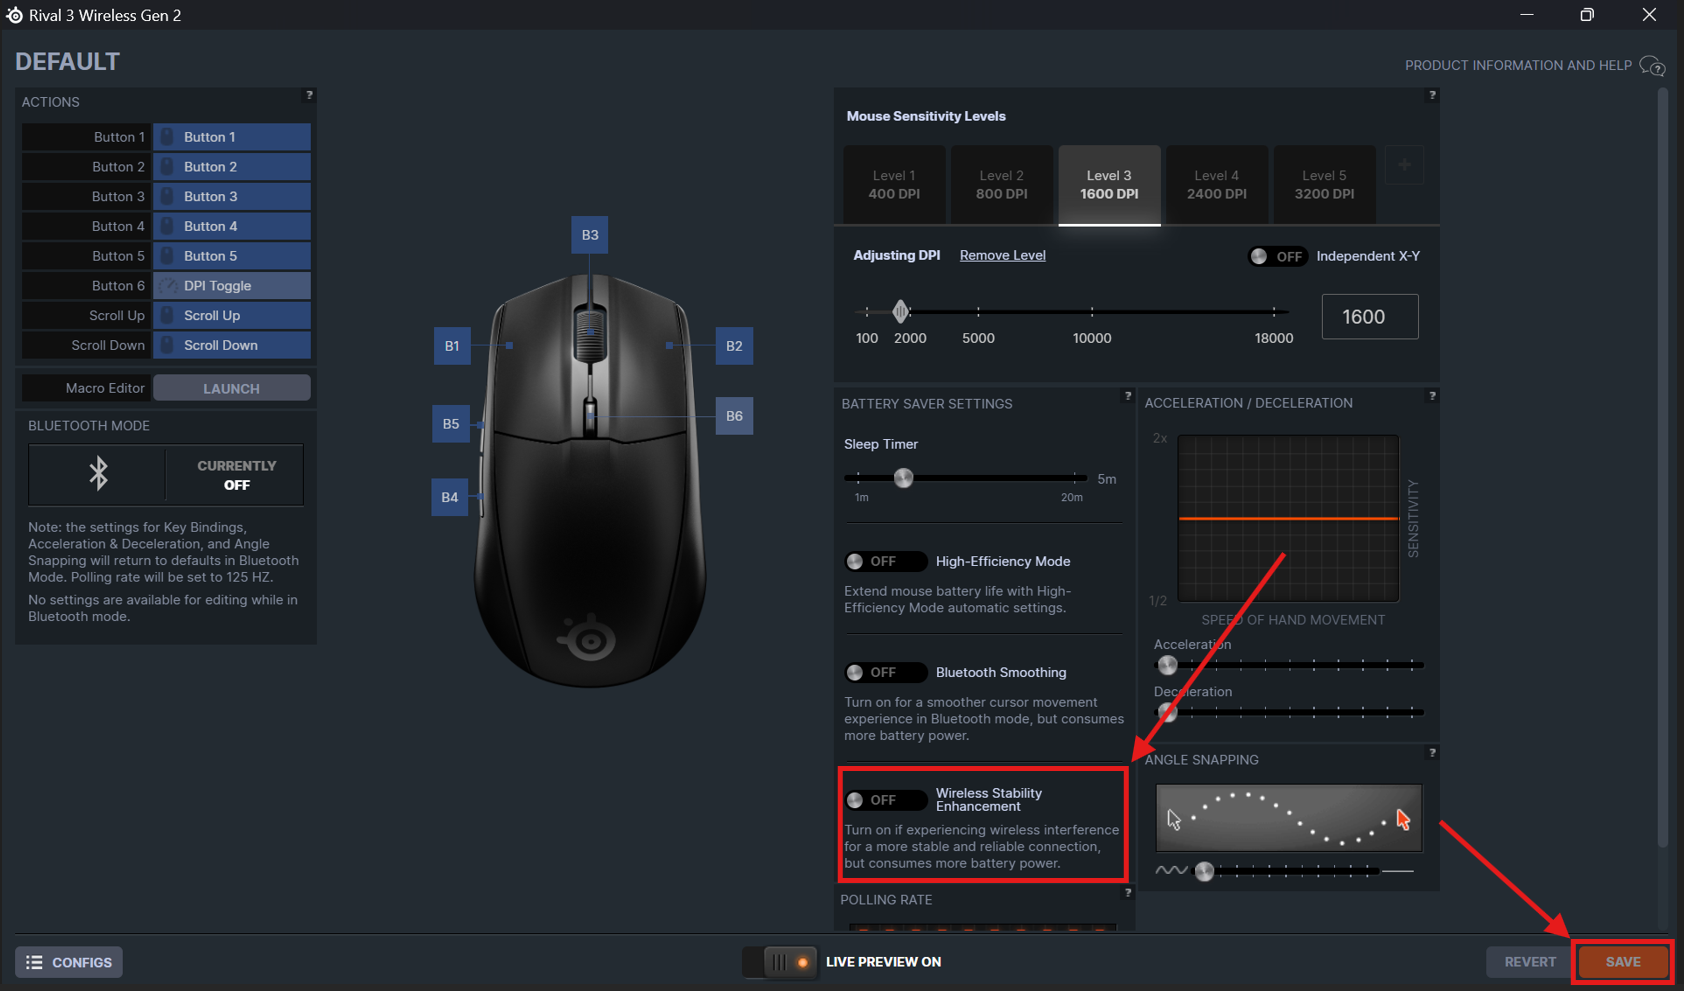This screenshot has width=1684, height=991.
Task: Select the B4 marker on mouse diagram
Action: click(450, 497)
